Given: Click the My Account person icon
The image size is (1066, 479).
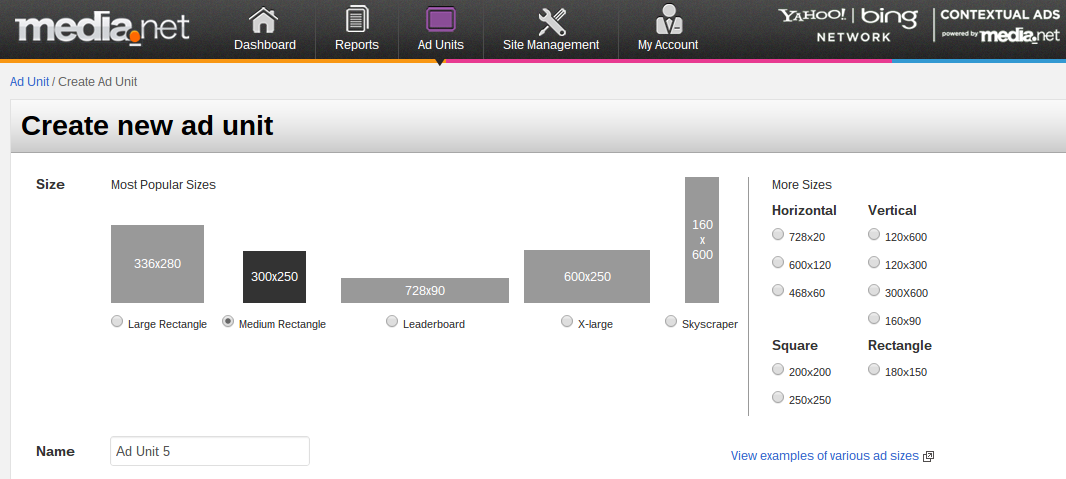Looking at the screenshot, I should 669,19.
